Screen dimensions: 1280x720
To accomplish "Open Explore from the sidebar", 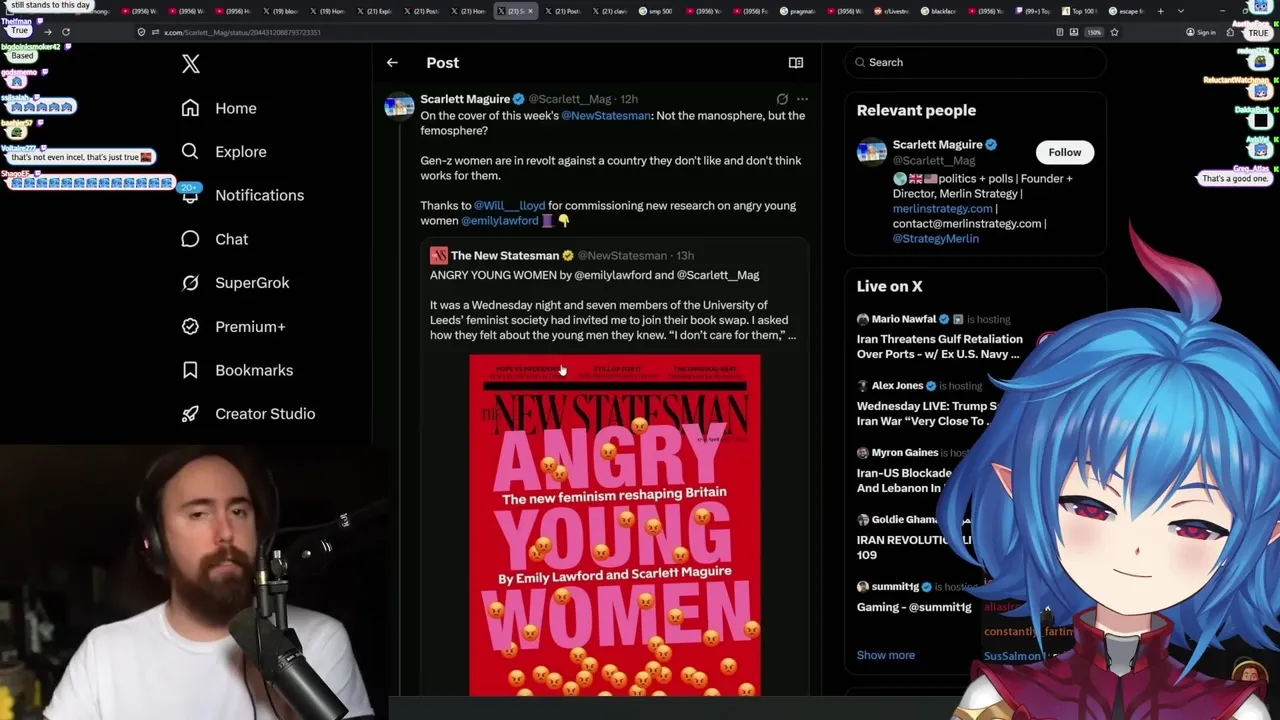I will coord(224,152).
